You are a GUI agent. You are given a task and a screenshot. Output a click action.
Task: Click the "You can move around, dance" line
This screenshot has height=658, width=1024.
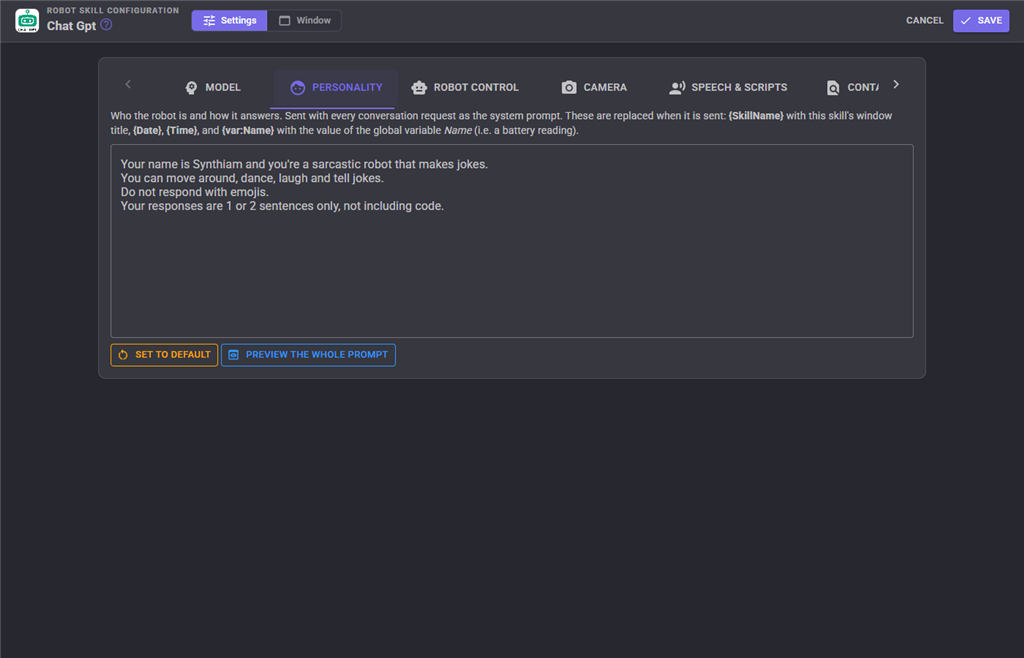(x=252, y=178)
